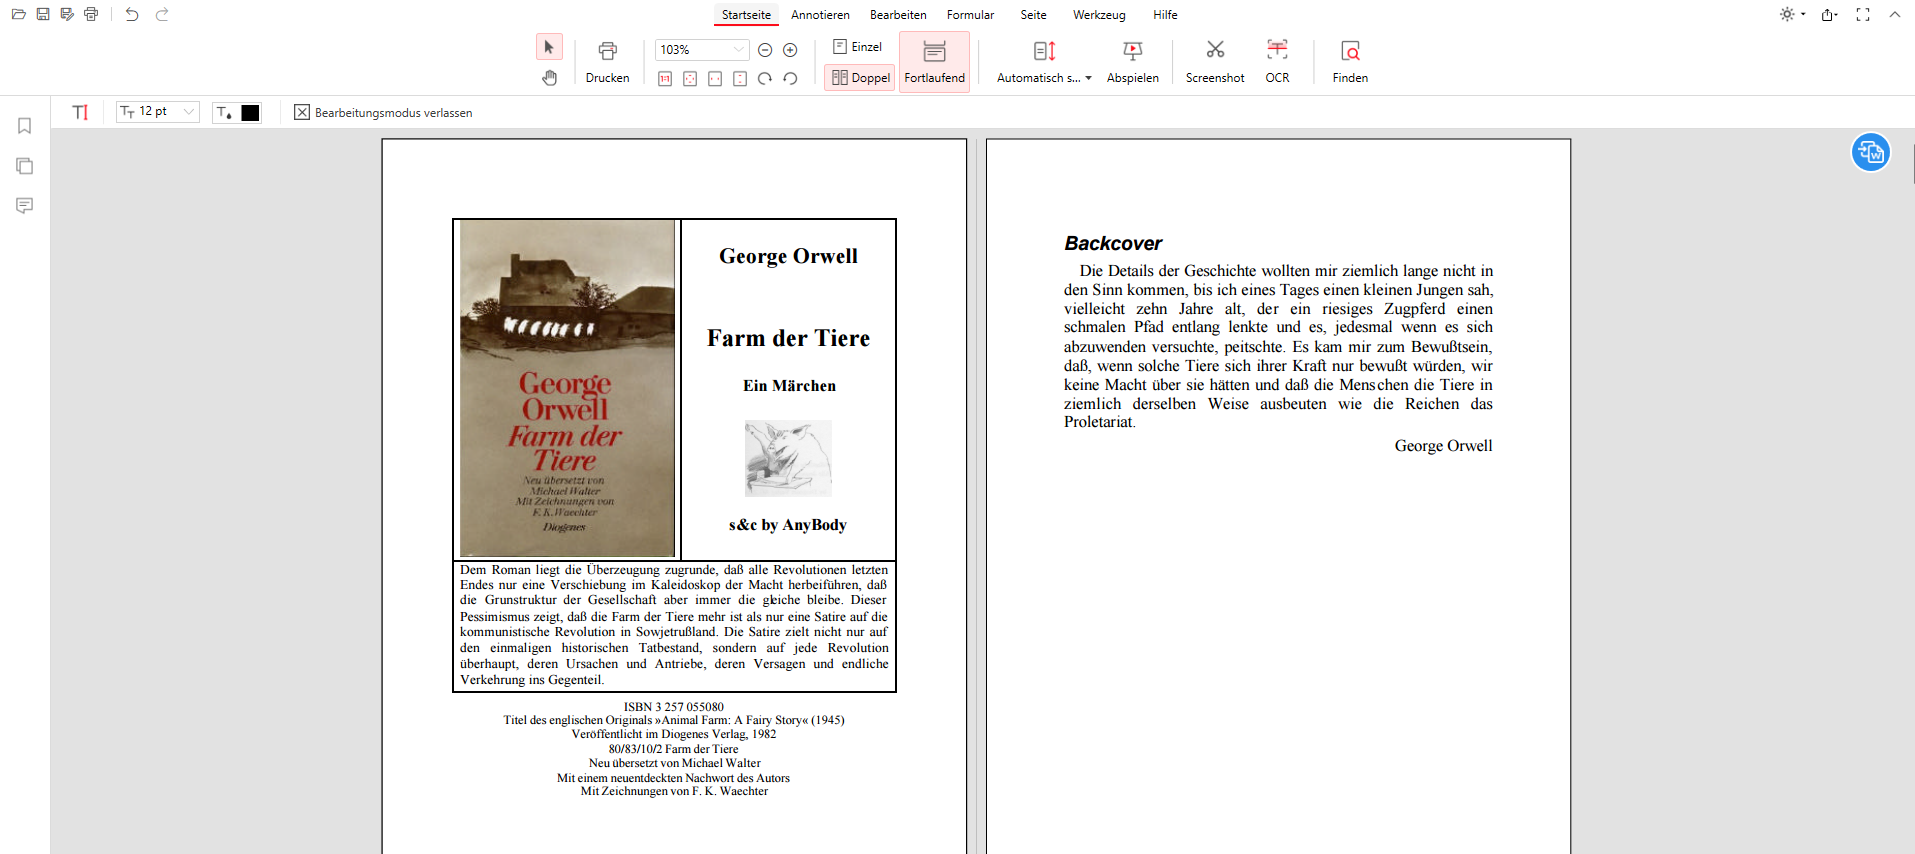Undo the last action
The height and width of the screenshot is (854, 1915).
tap(132, 15)
